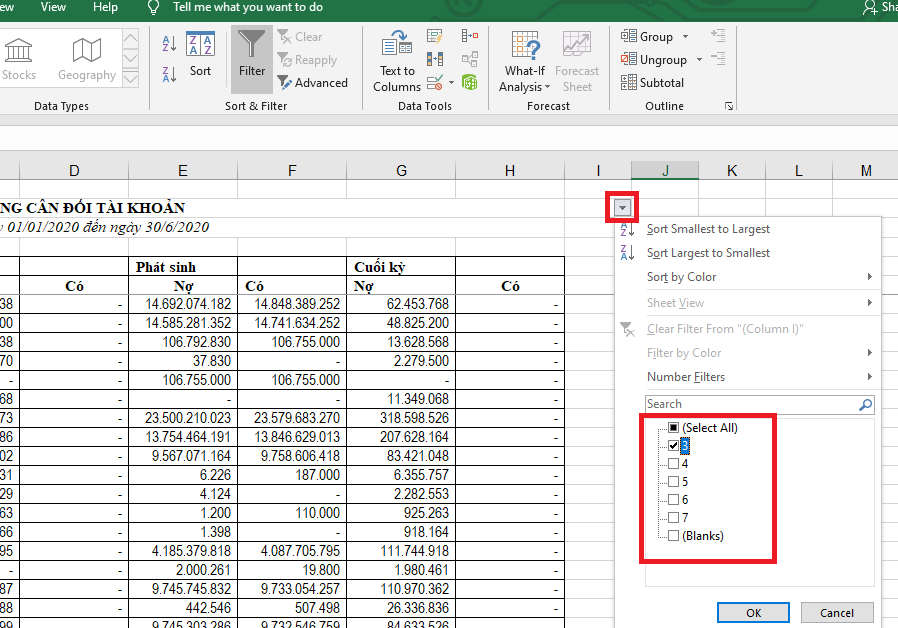Confirm the filter with OK

click(x=753, y=613)
